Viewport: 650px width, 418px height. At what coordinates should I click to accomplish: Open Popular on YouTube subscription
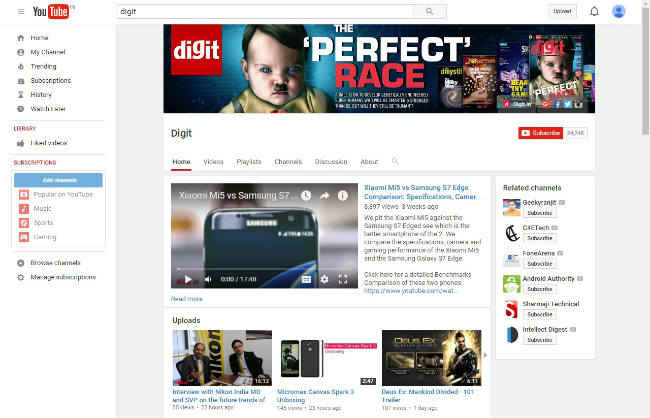58,194
